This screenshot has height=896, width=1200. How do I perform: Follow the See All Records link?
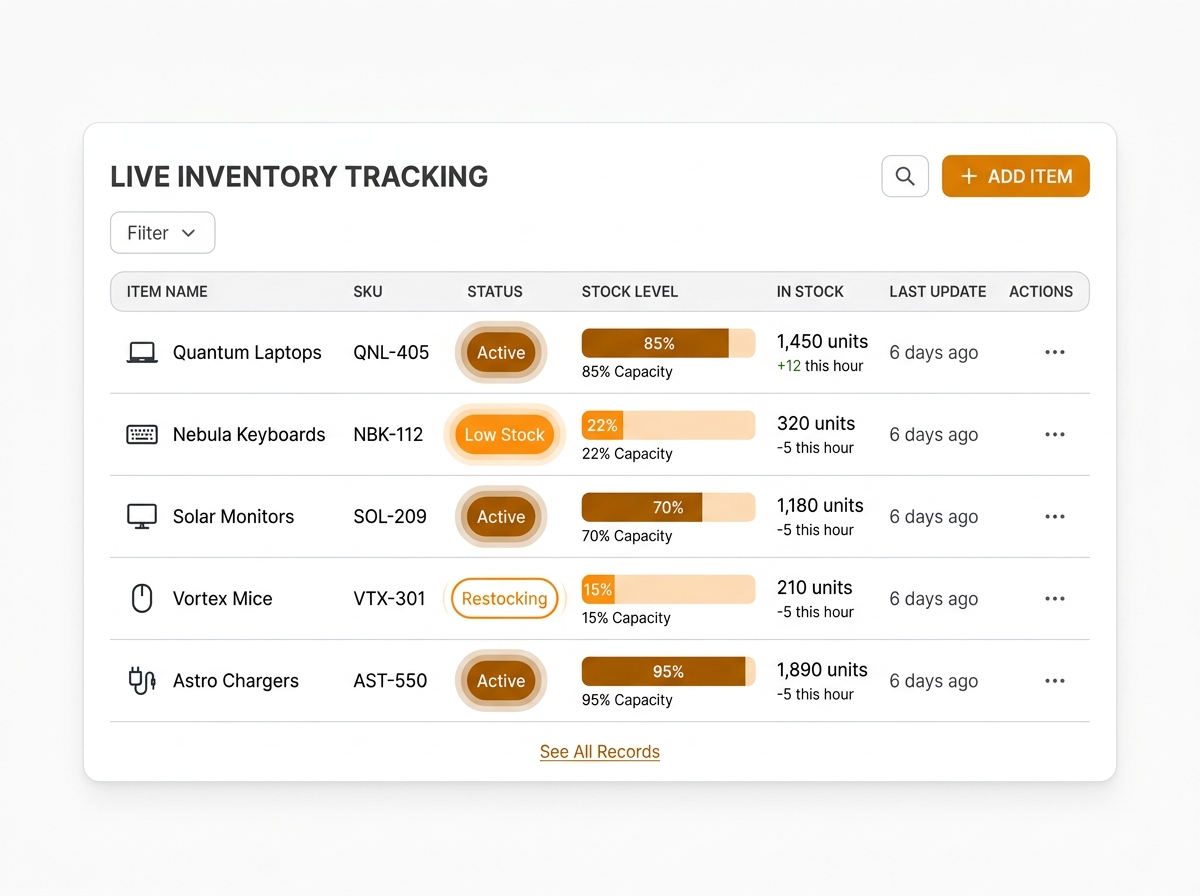coord(600,752)
